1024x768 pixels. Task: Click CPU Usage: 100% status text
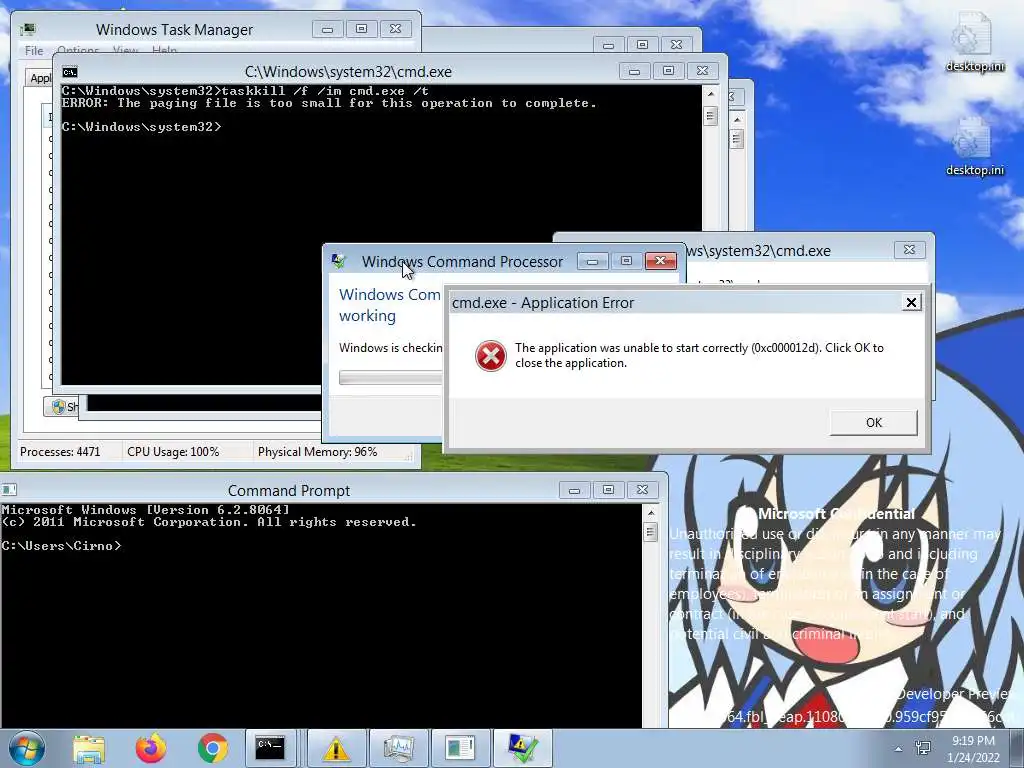click(173, 452)
